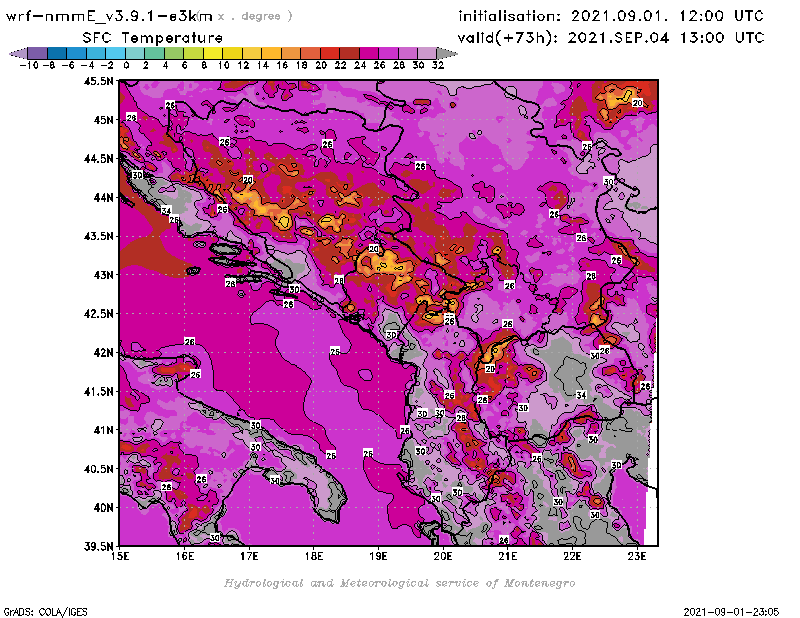Click the 22 to 24 dark red swatch
The height and width of the screenshot is (618, 800).
tap(349, 53)
